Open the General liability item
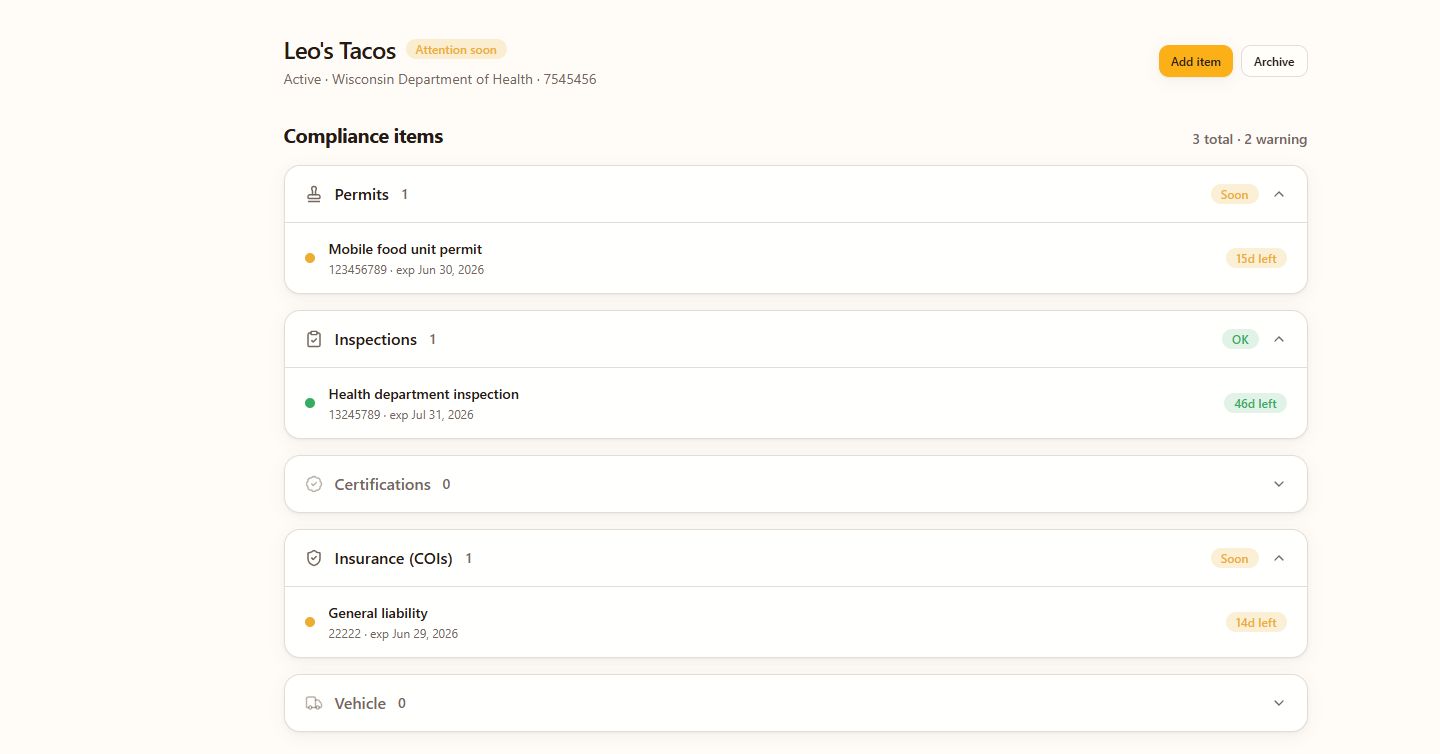Image resolution: width=1440 pixels, height=754 pixels. (796, 622)
